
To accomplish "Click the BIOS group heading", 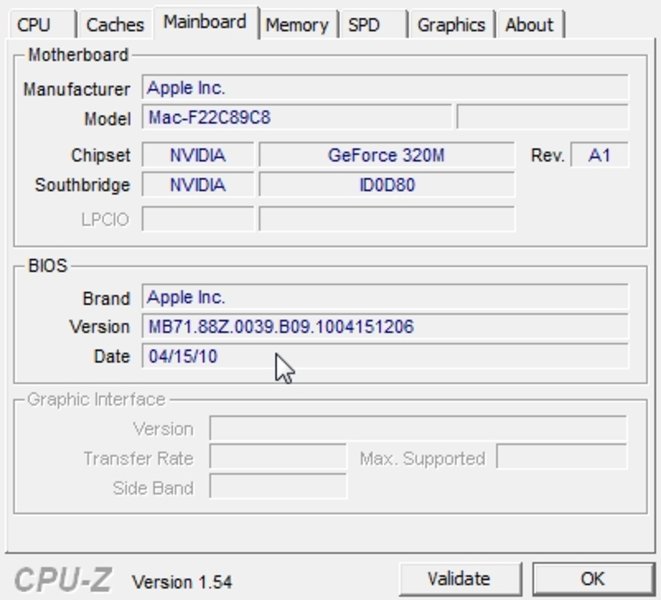I will click(x=48, y=266).
